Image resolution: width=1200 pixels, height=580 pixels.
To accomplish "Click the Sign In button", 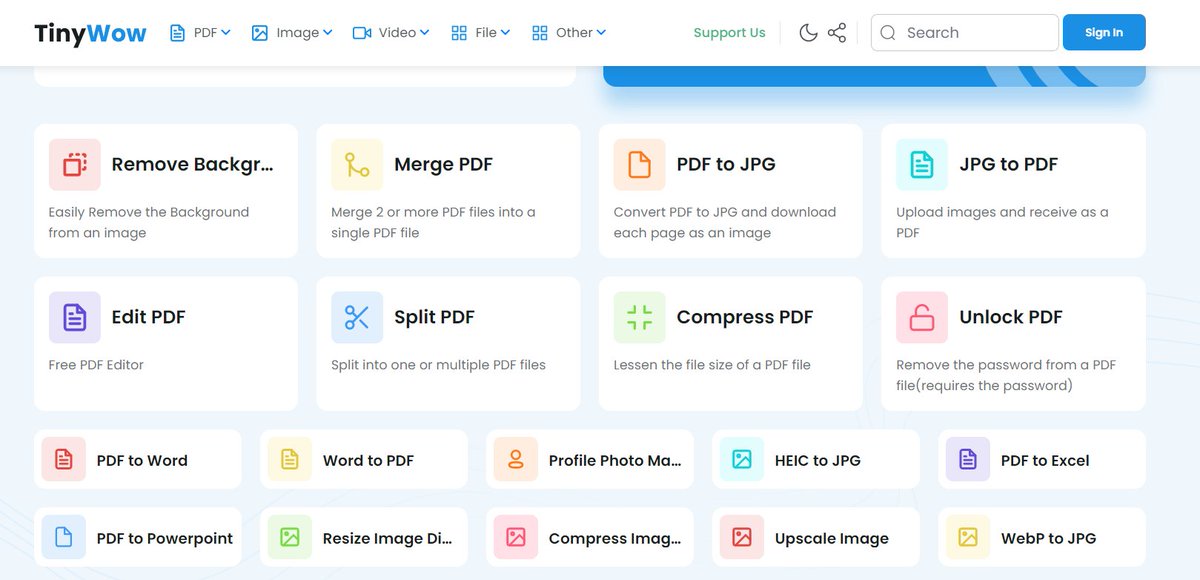I will pyautogui.click(x=1104, y=33).
